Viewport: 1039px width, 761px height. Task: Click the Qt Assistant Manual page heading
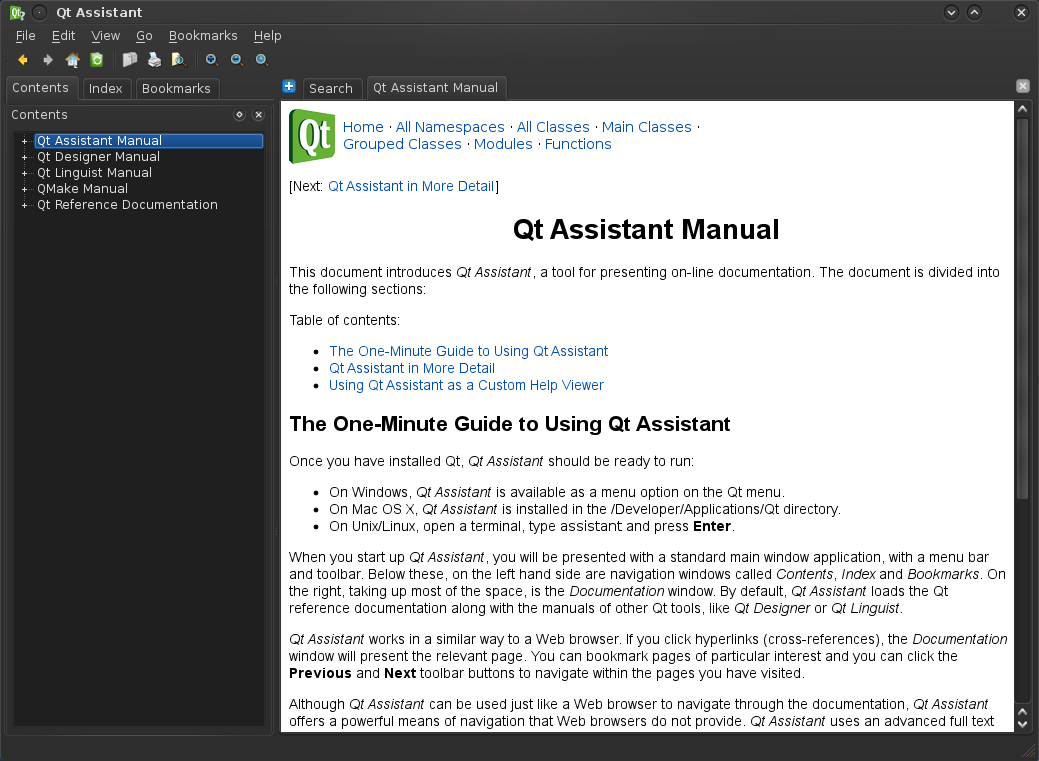(x=646, y=229)
